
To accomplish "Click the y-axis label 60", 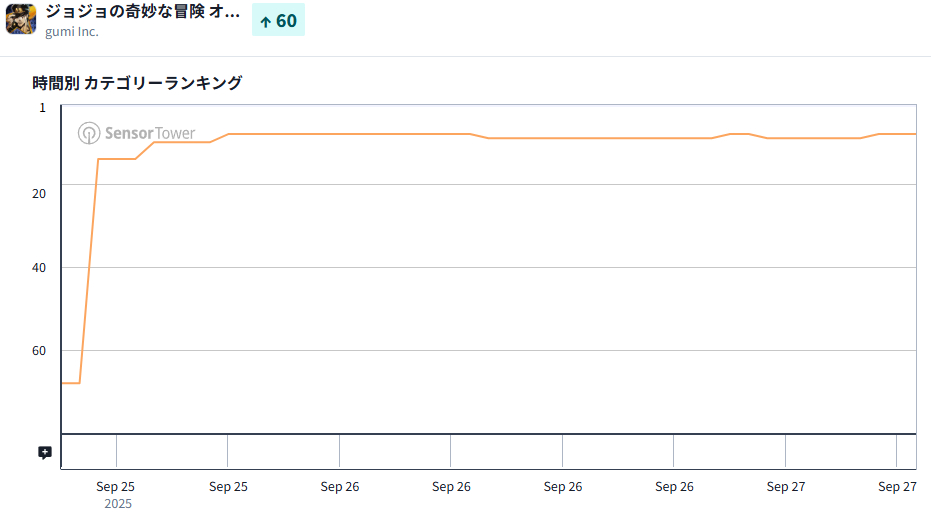I will click(39, 351).
